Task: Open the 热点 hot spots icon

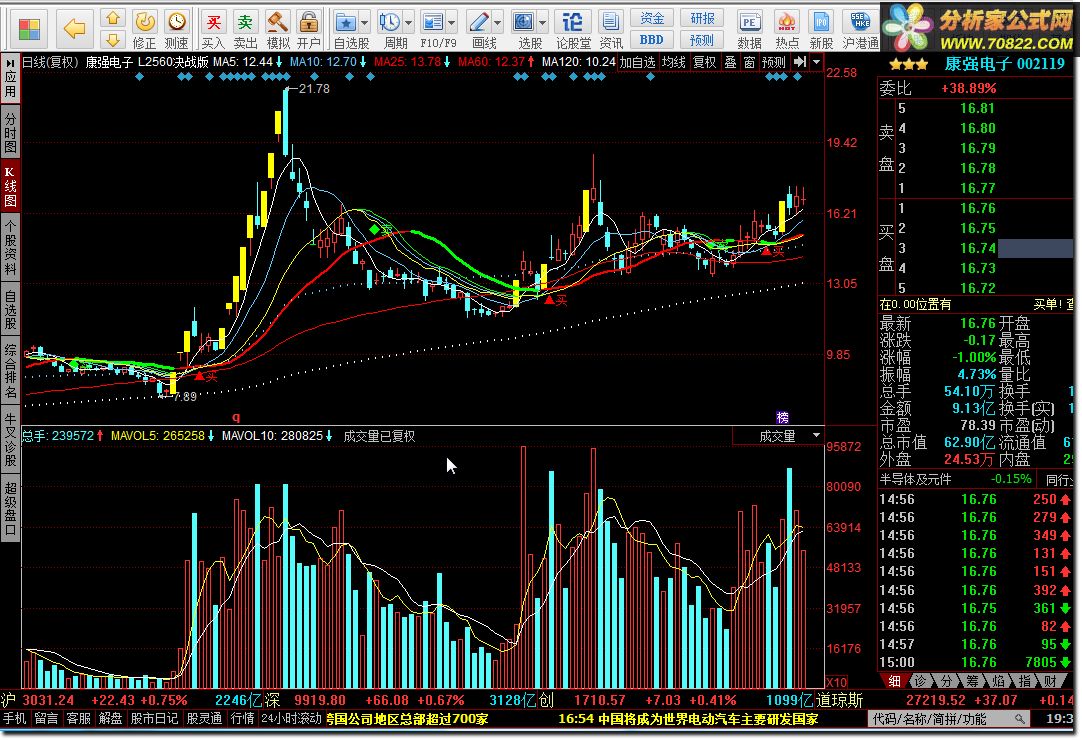Action: tap(787, 28)
